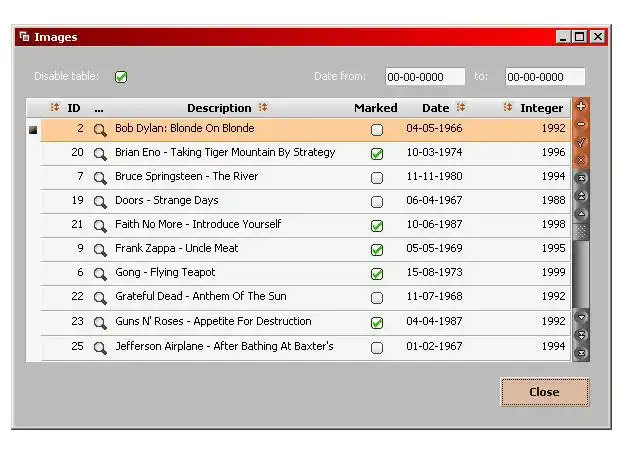This screenshot has width=620, height=450.
Task: Minimize the Images window
Action: (x=563, y=37)
